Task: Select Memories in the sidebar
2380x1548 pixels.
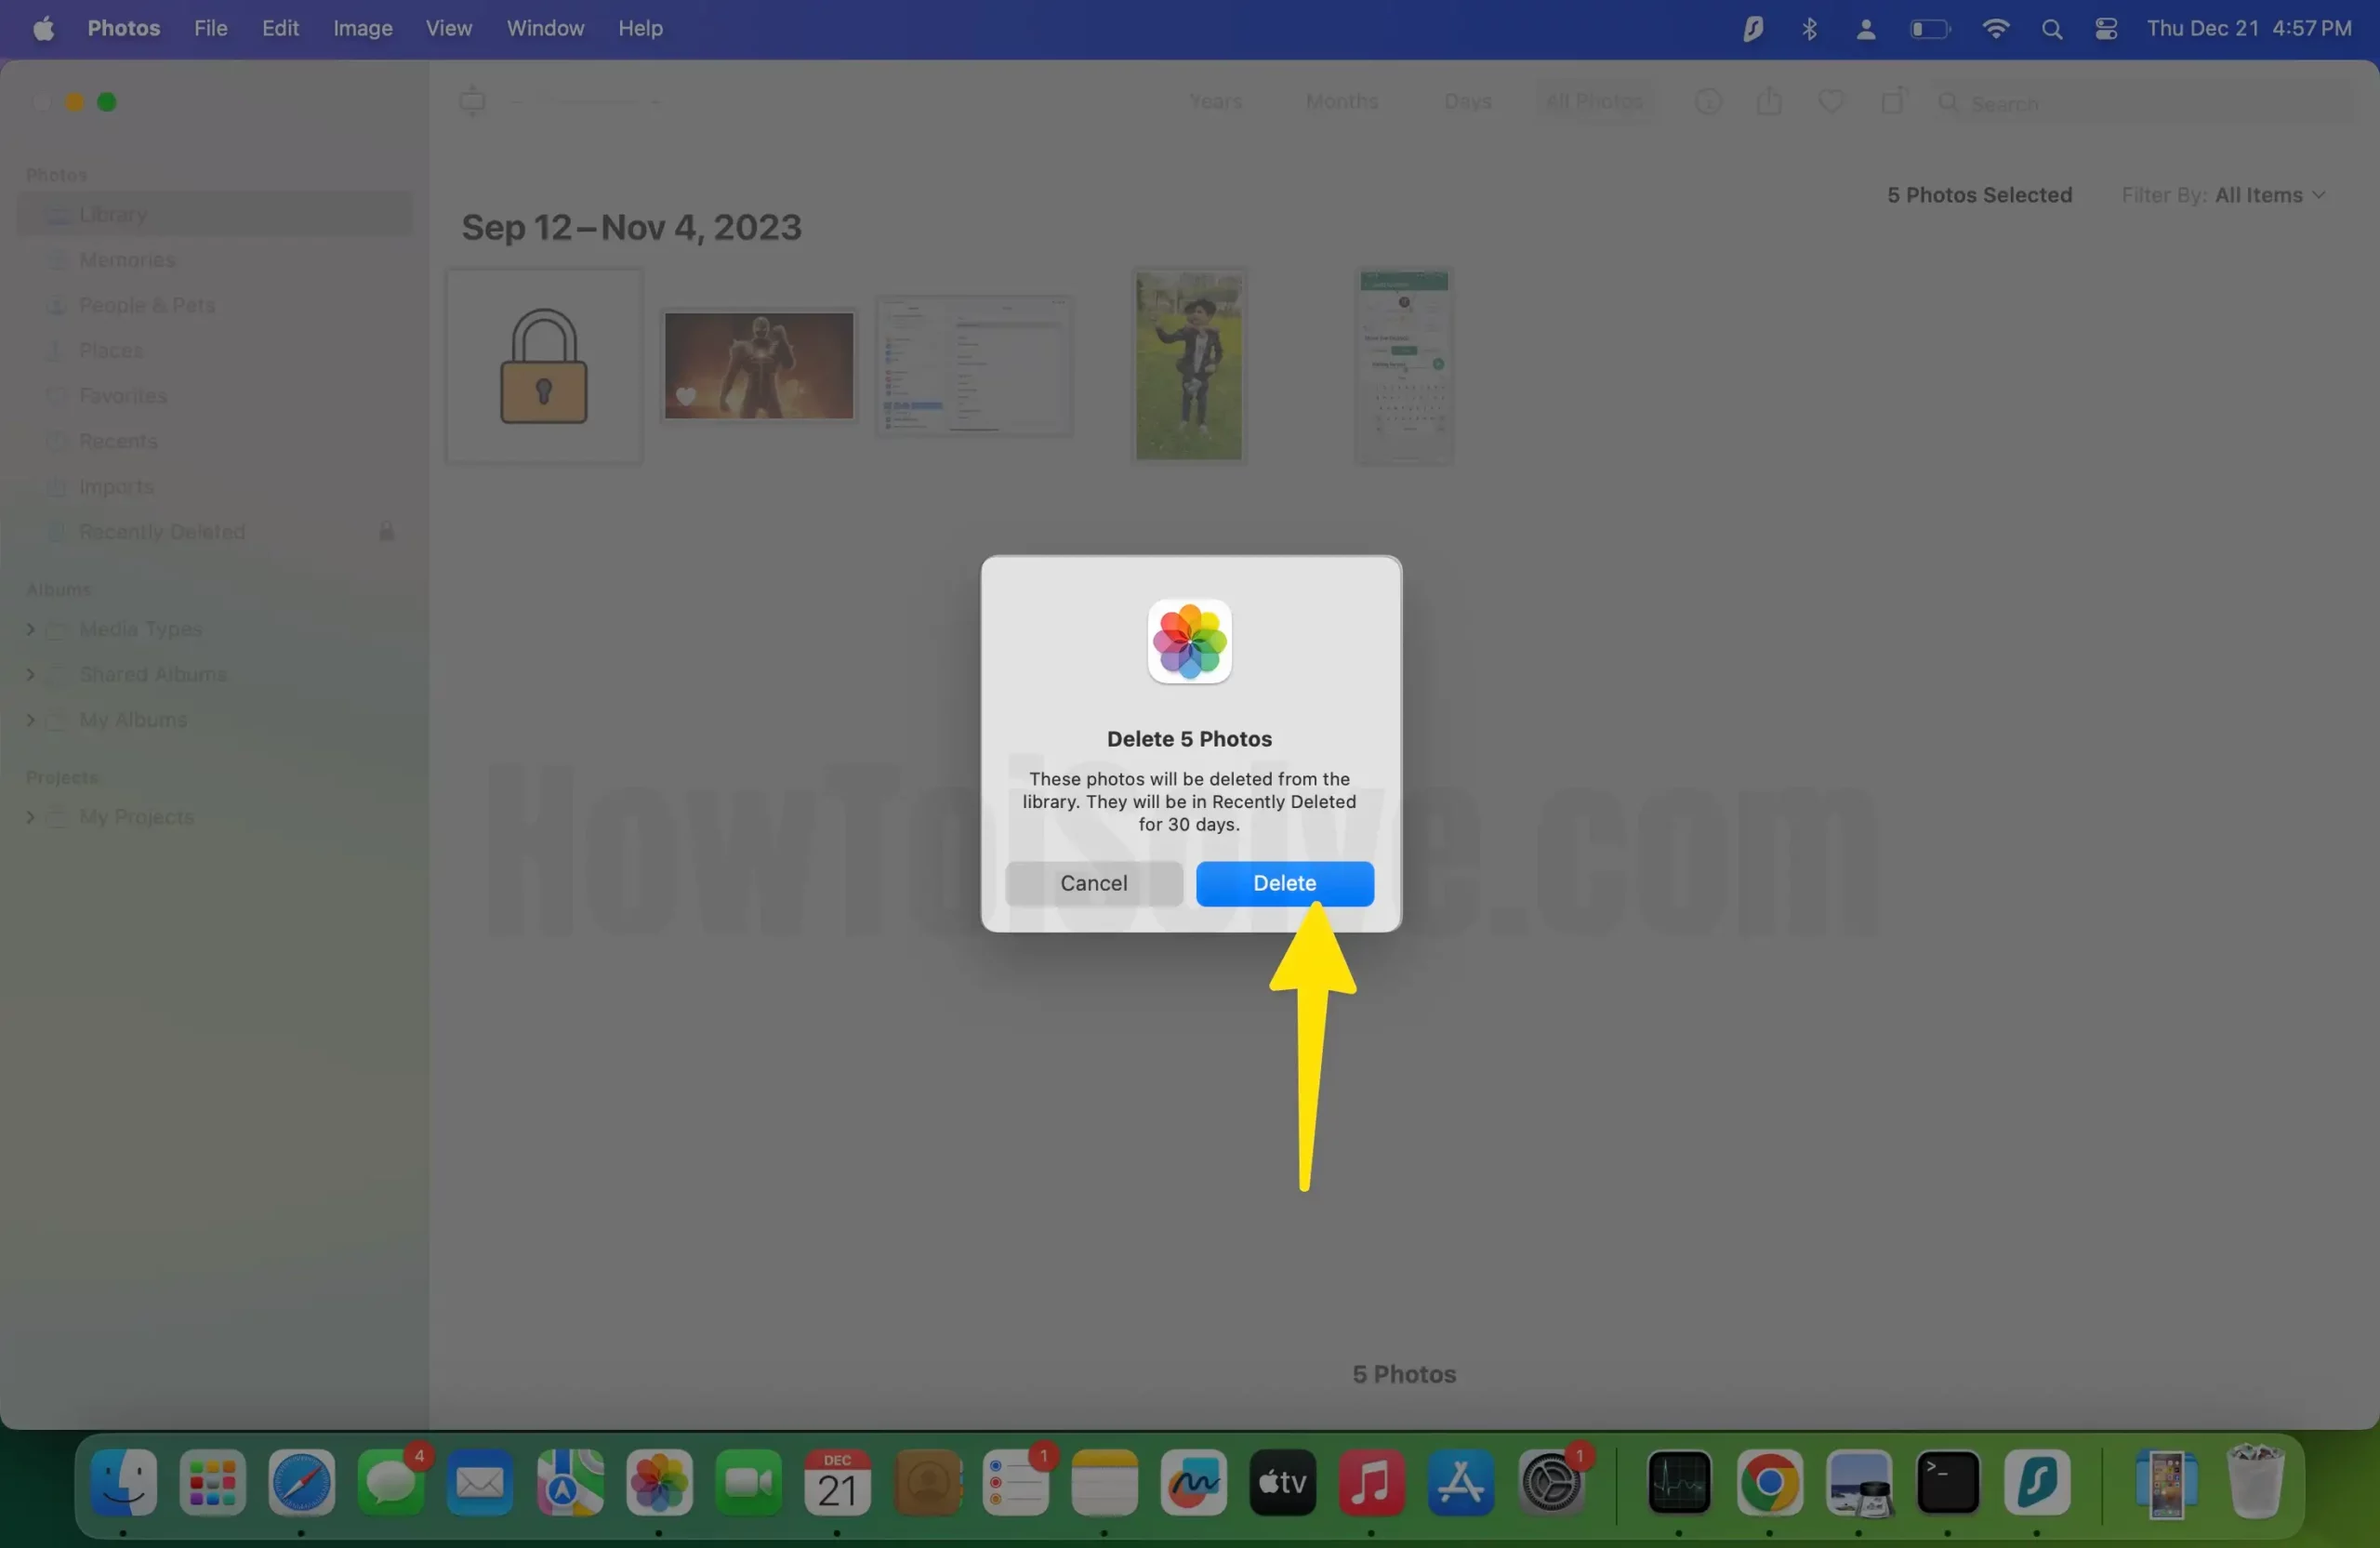Action: (x=214, y=259)
